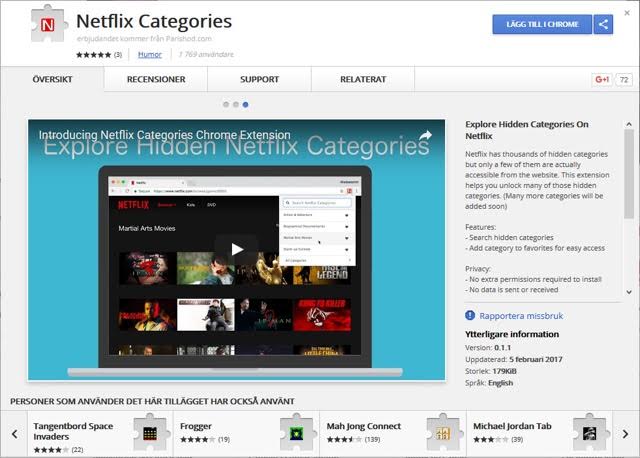Open the Michael Jordan Tab extension icon
The height and width of the screenshot is (458, 640).
click(589, 433)
